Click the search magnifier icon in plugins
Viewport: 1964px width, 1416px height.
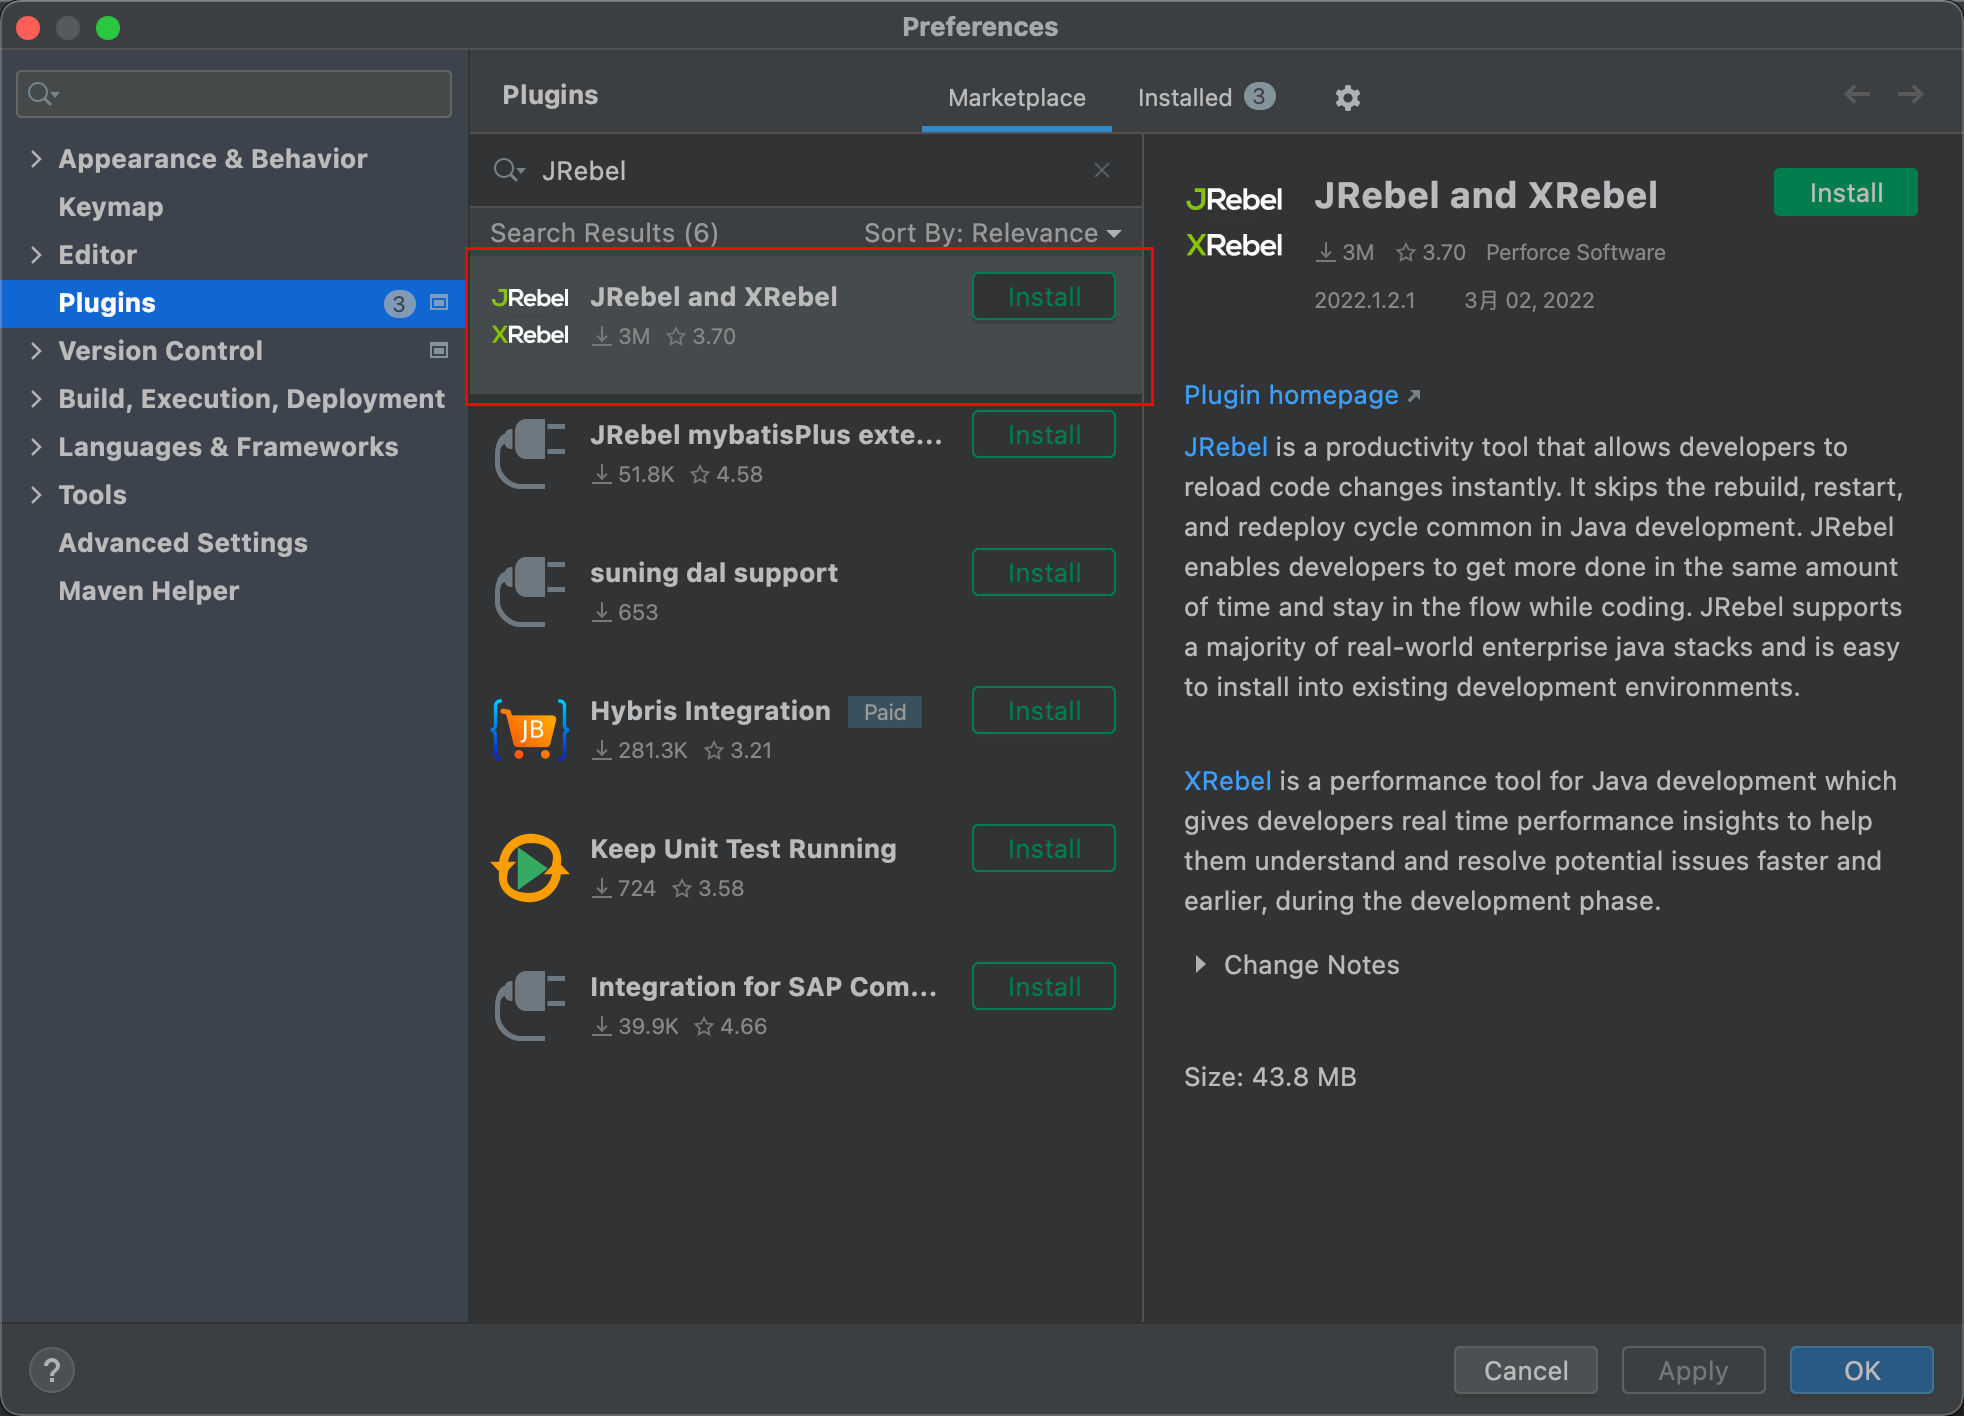[508, 171]
